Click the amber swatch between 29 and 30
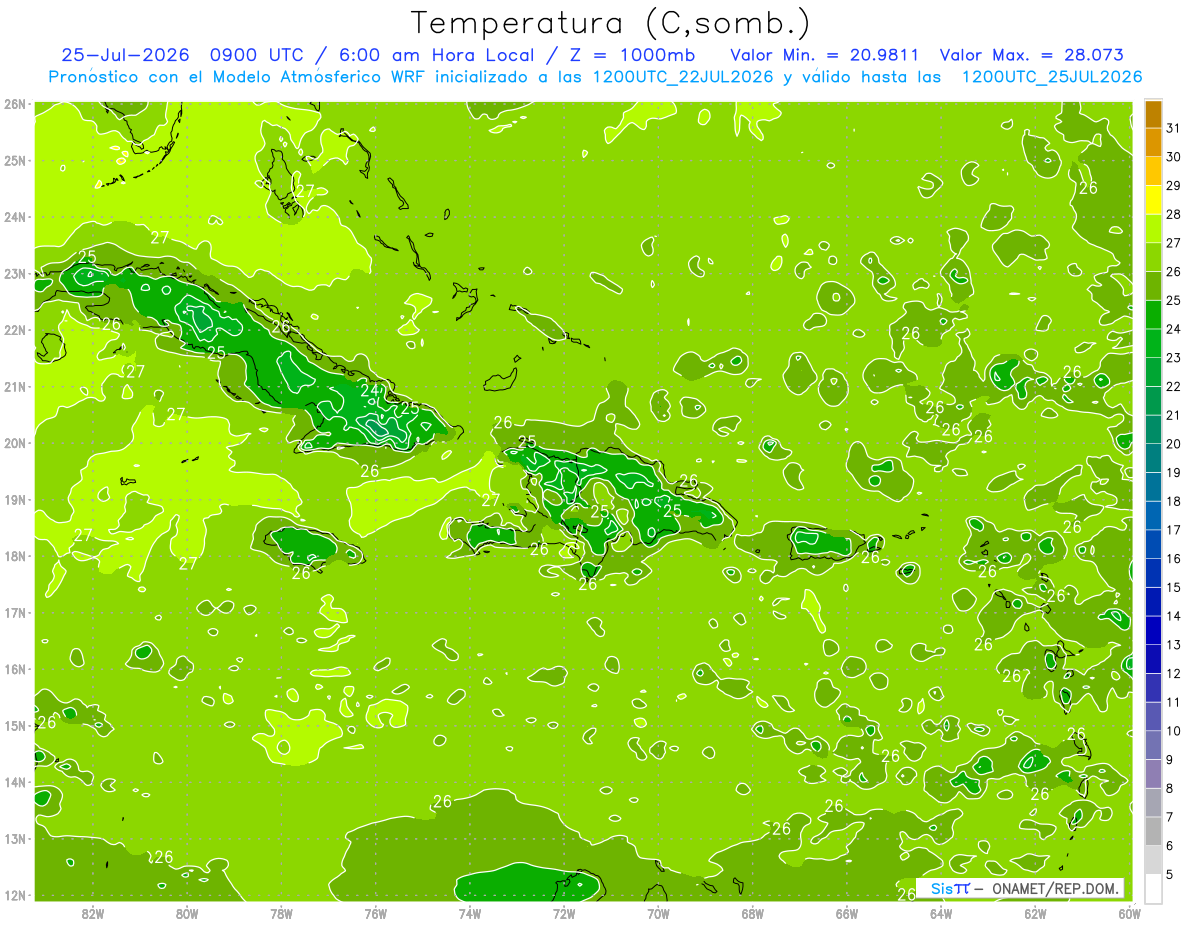 tap(1153, 171)
